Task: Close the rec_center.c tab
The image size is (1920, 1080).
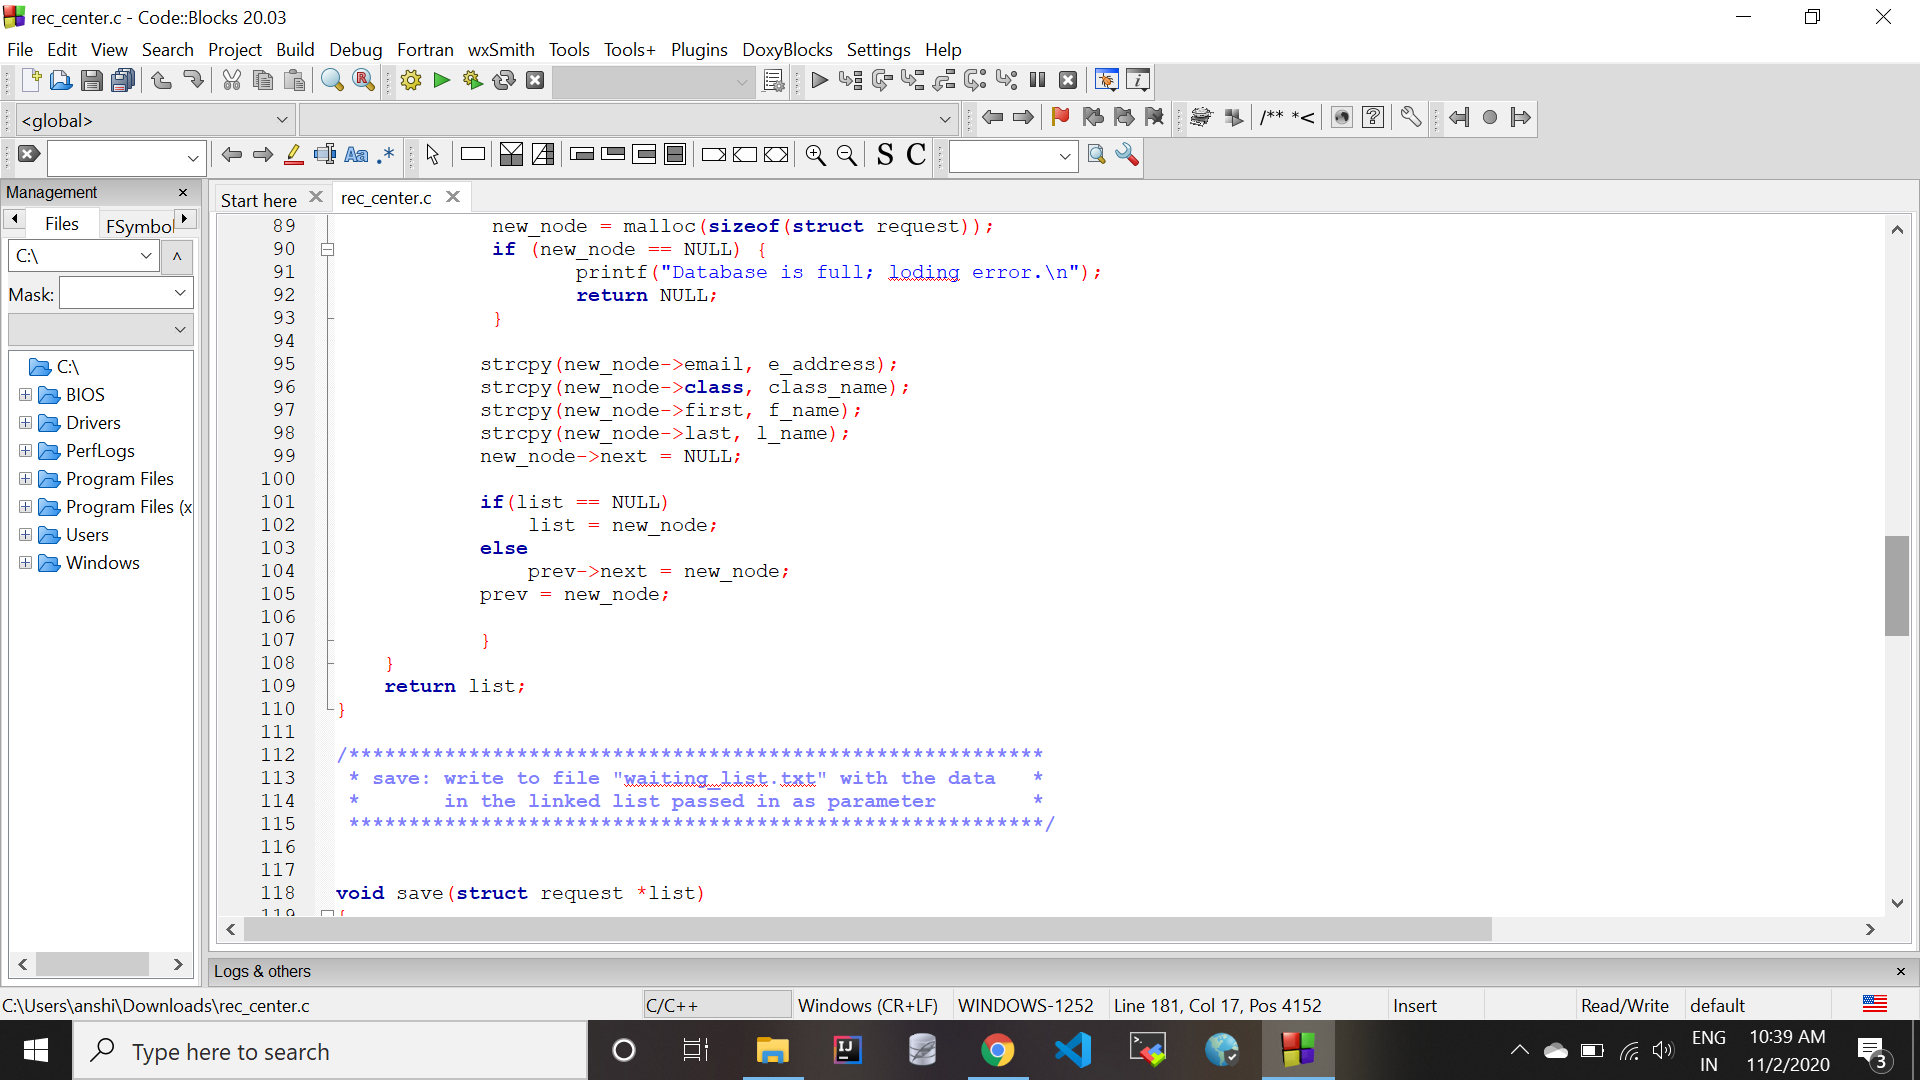Action: (453, 197)
